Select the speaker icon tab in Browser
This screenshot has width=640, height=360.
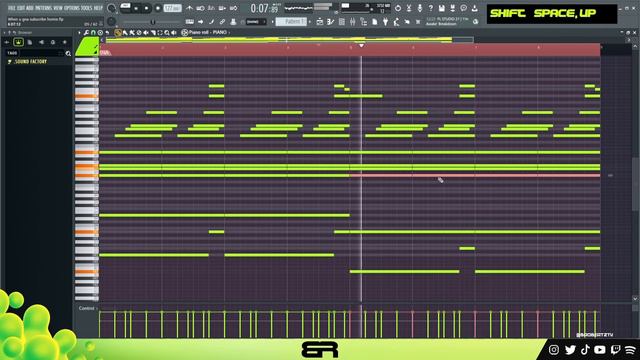tap(41, 42)
